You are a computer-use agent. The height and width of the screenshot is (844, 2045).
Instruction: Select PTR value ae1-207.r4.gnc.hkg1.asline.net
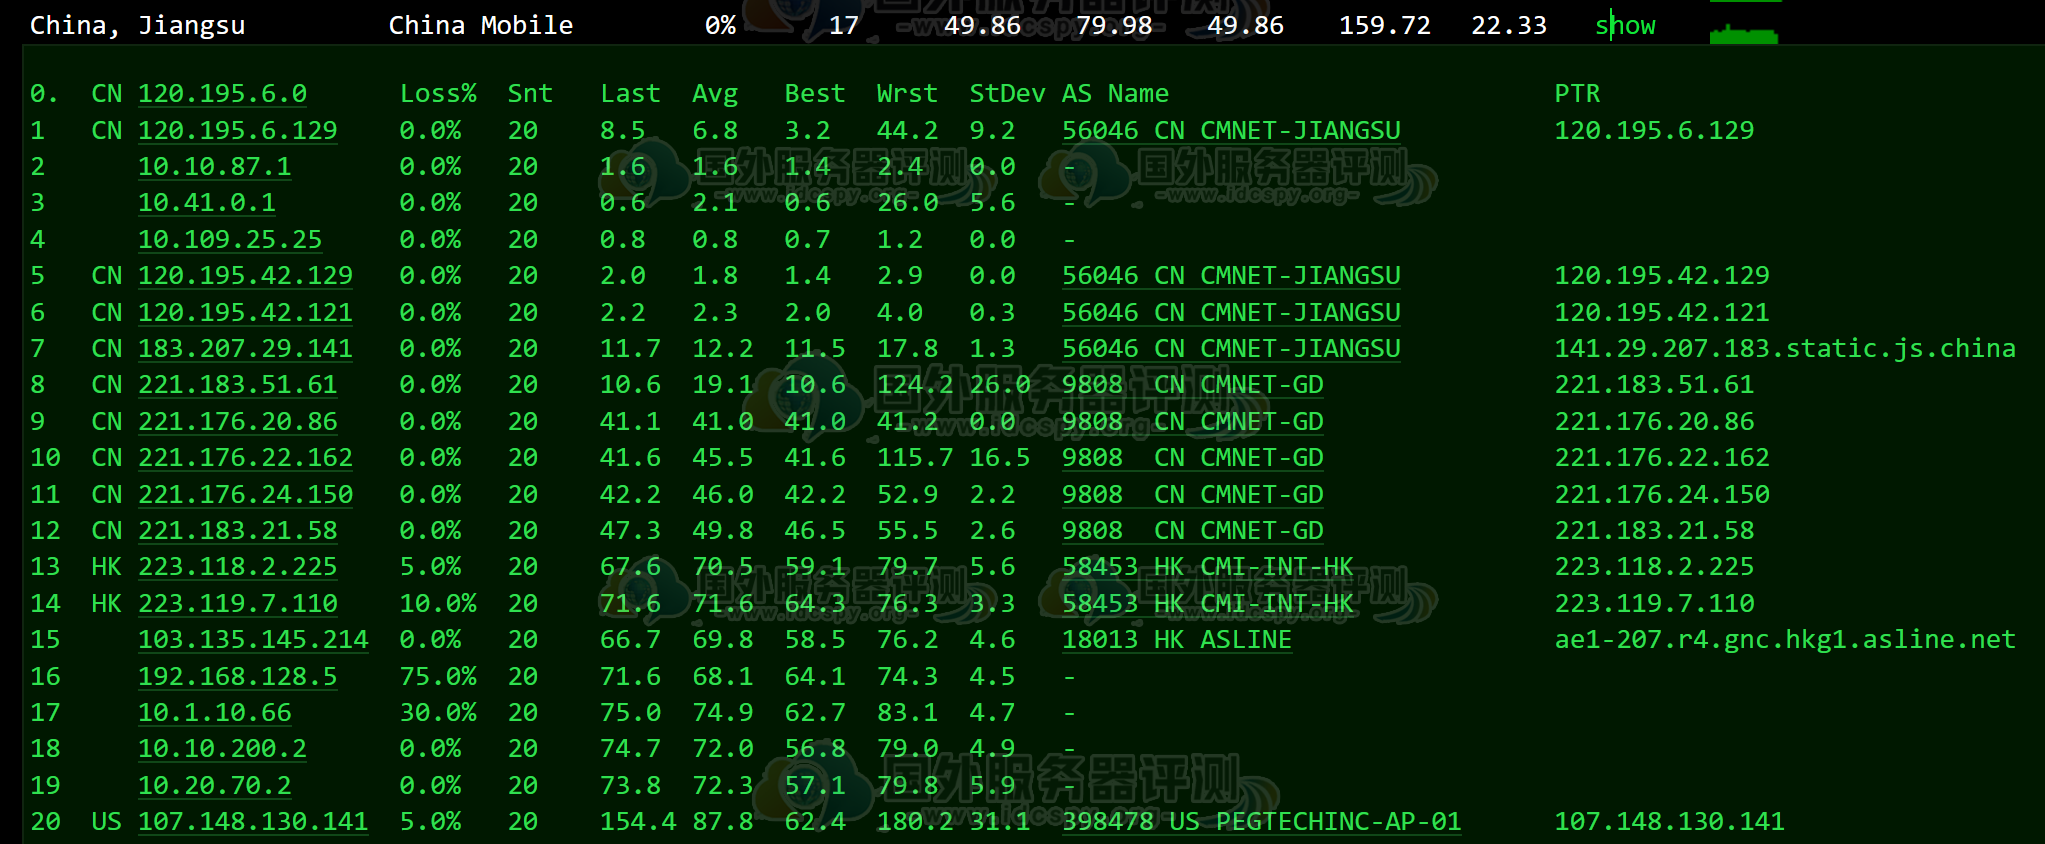tap(1785, 640)
